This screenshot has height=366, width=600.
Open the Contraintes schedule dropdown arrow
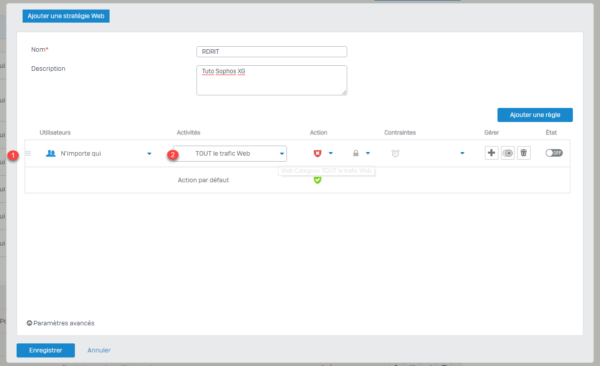[462, 153]
